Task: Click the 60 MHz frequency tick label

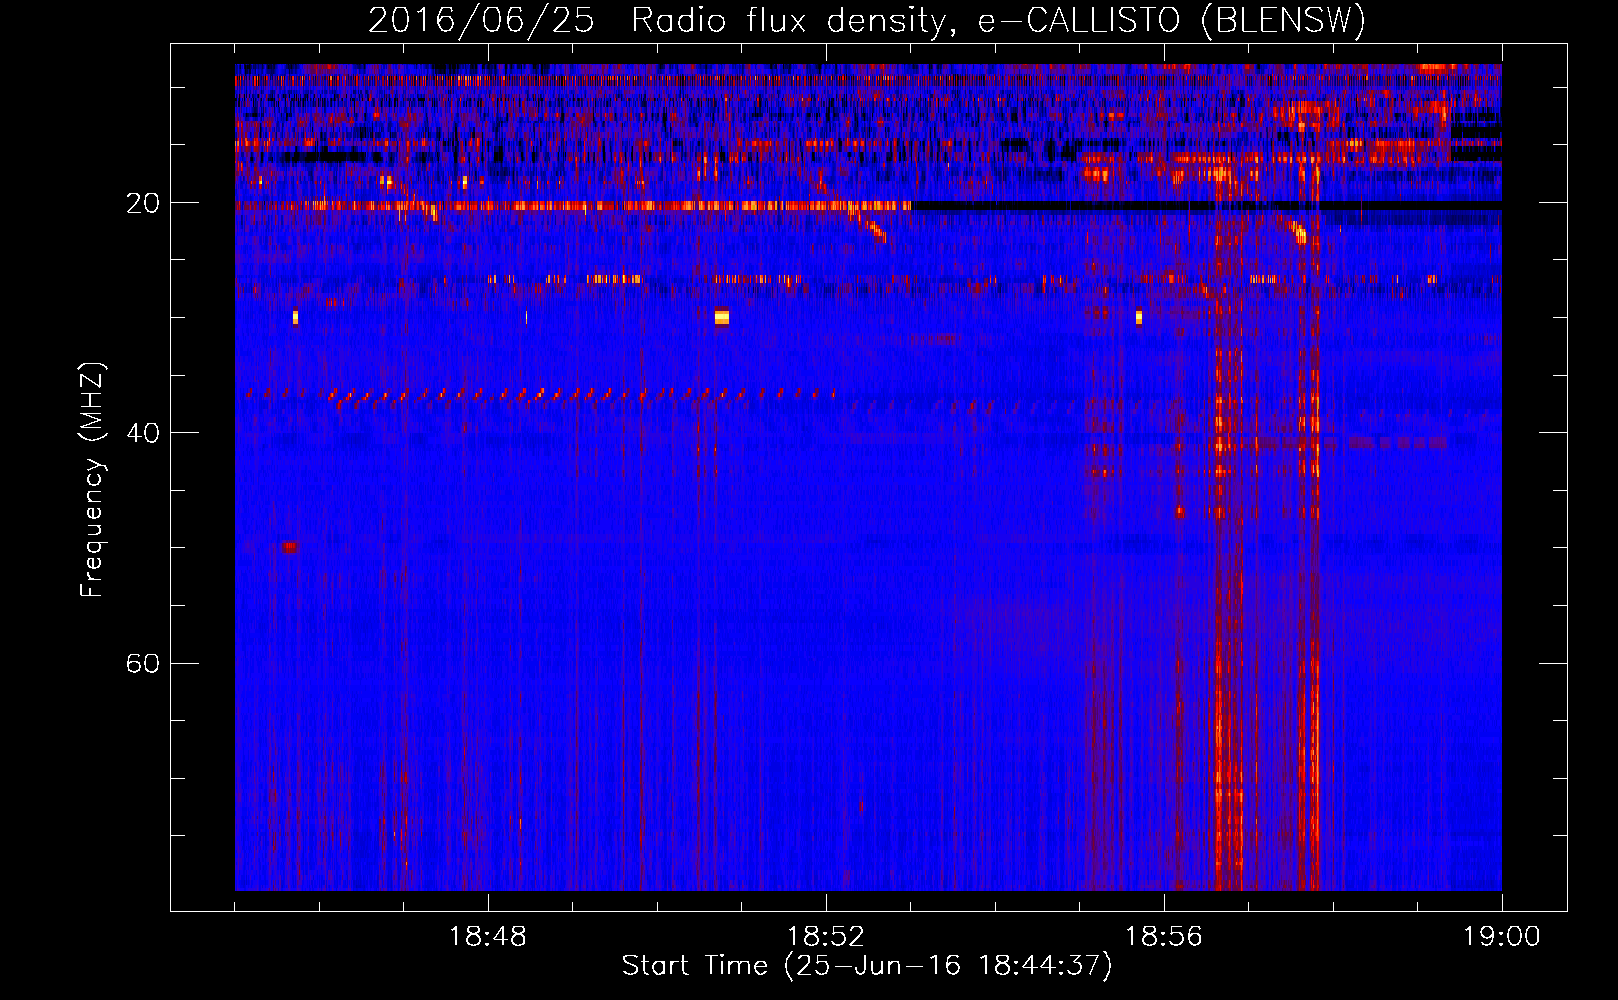Action: click(143, 664)
